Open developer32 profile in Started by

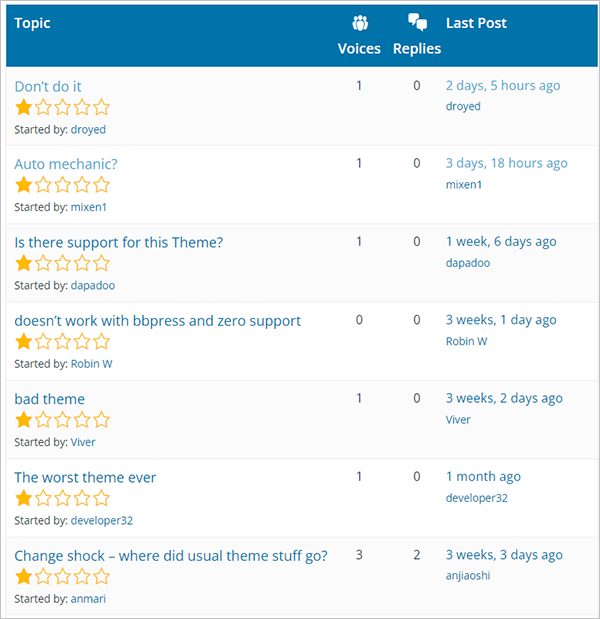click(x=102, y=520)
